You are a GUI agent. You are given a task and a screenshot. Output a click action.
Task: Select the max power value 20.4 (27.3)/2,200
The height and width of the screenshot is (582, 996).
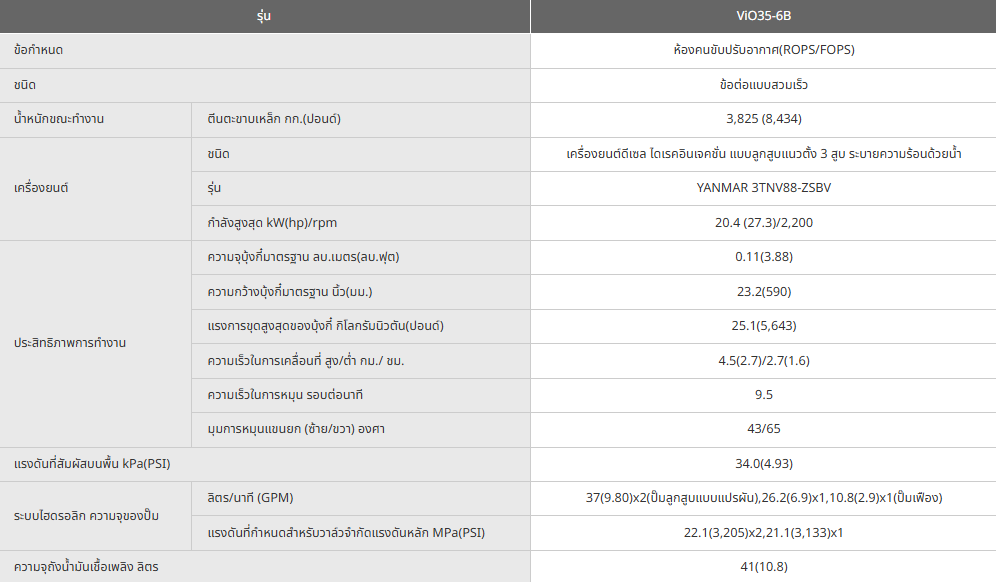pos(763,222)
